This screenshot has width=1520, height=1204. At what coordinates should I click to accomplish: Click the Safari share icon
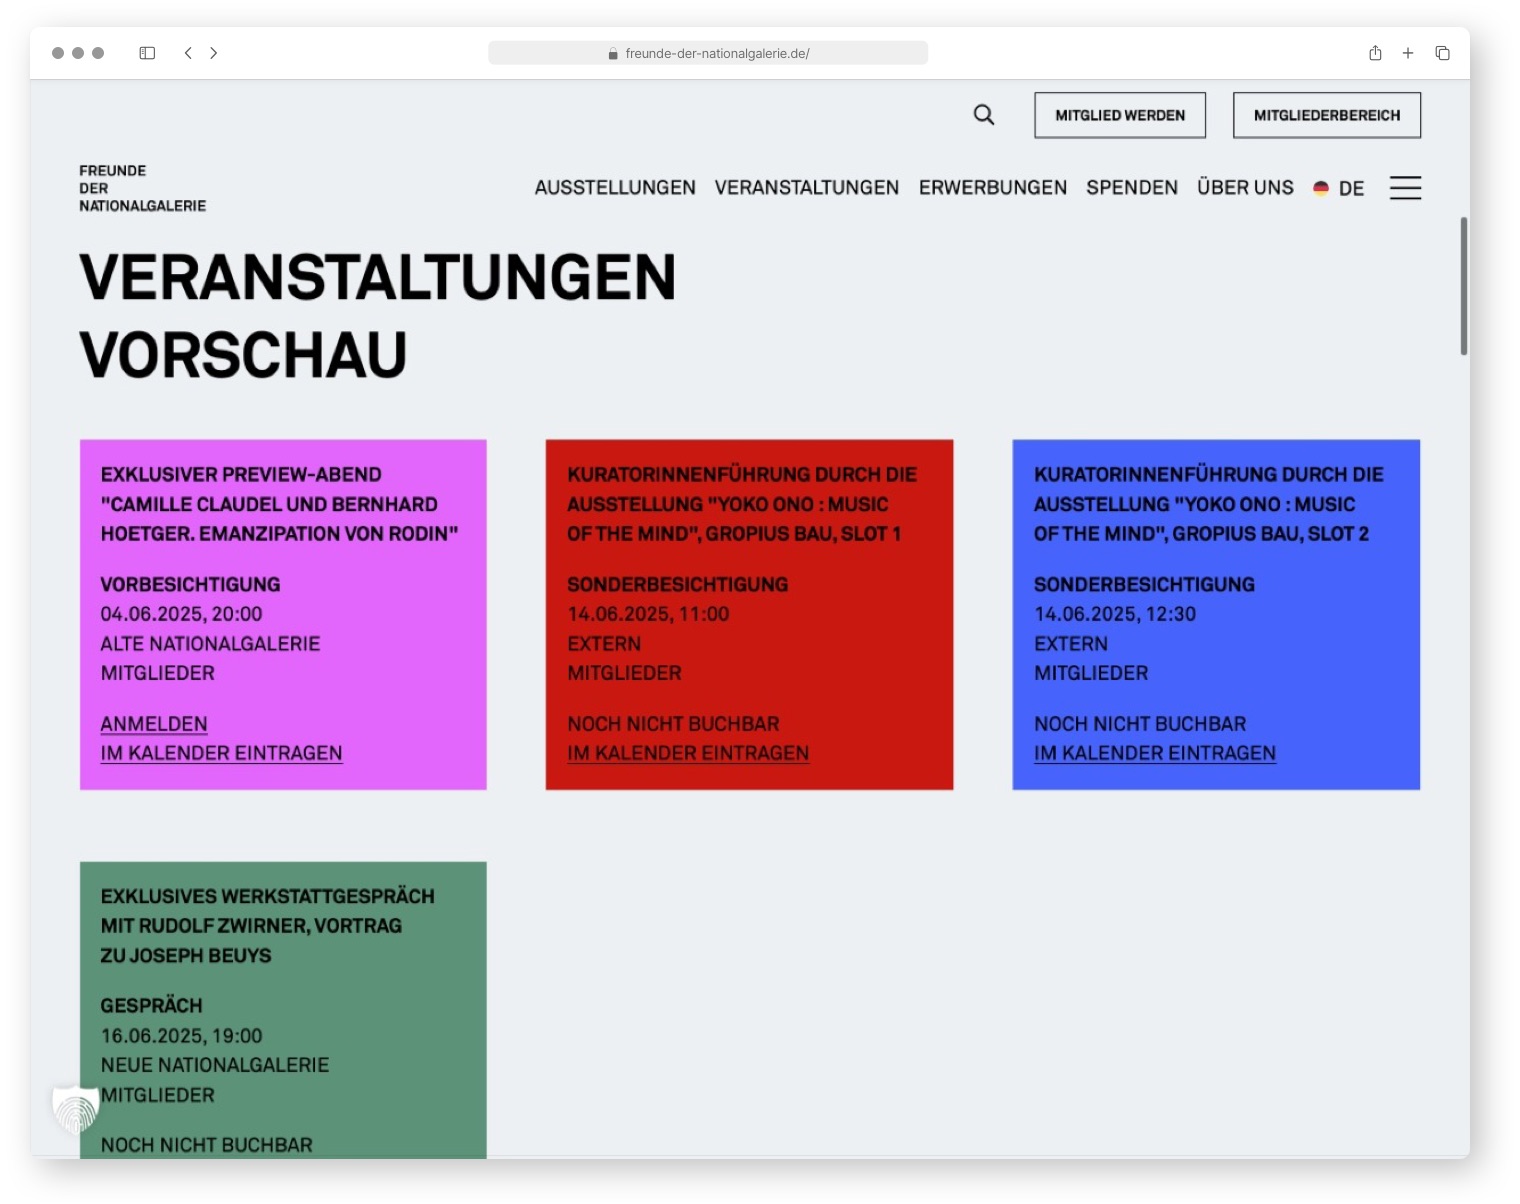(x=1375, y=53)
